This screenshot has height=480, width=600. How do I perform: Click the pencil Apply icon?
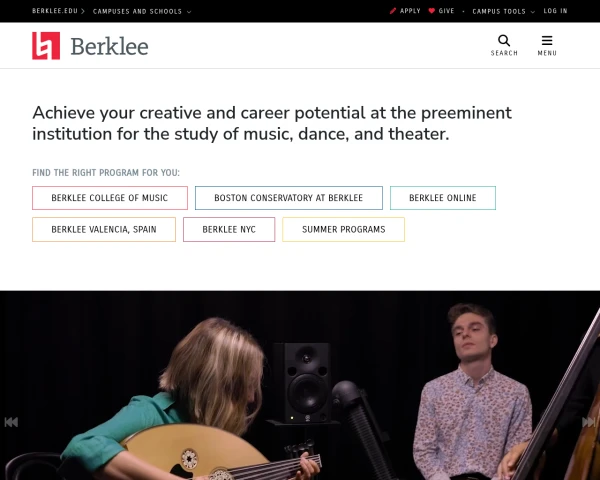click(393, 11)
